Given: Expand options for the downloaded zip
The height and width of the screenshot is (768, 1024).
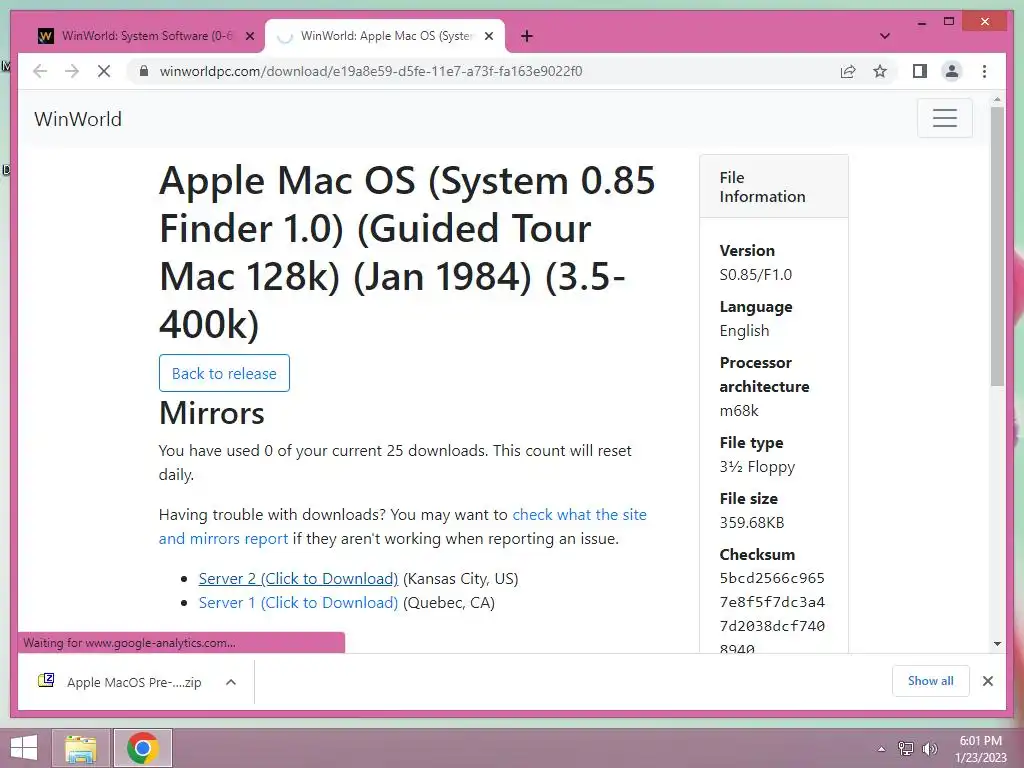Looking at the screenshot, I should tap(231, 682).
